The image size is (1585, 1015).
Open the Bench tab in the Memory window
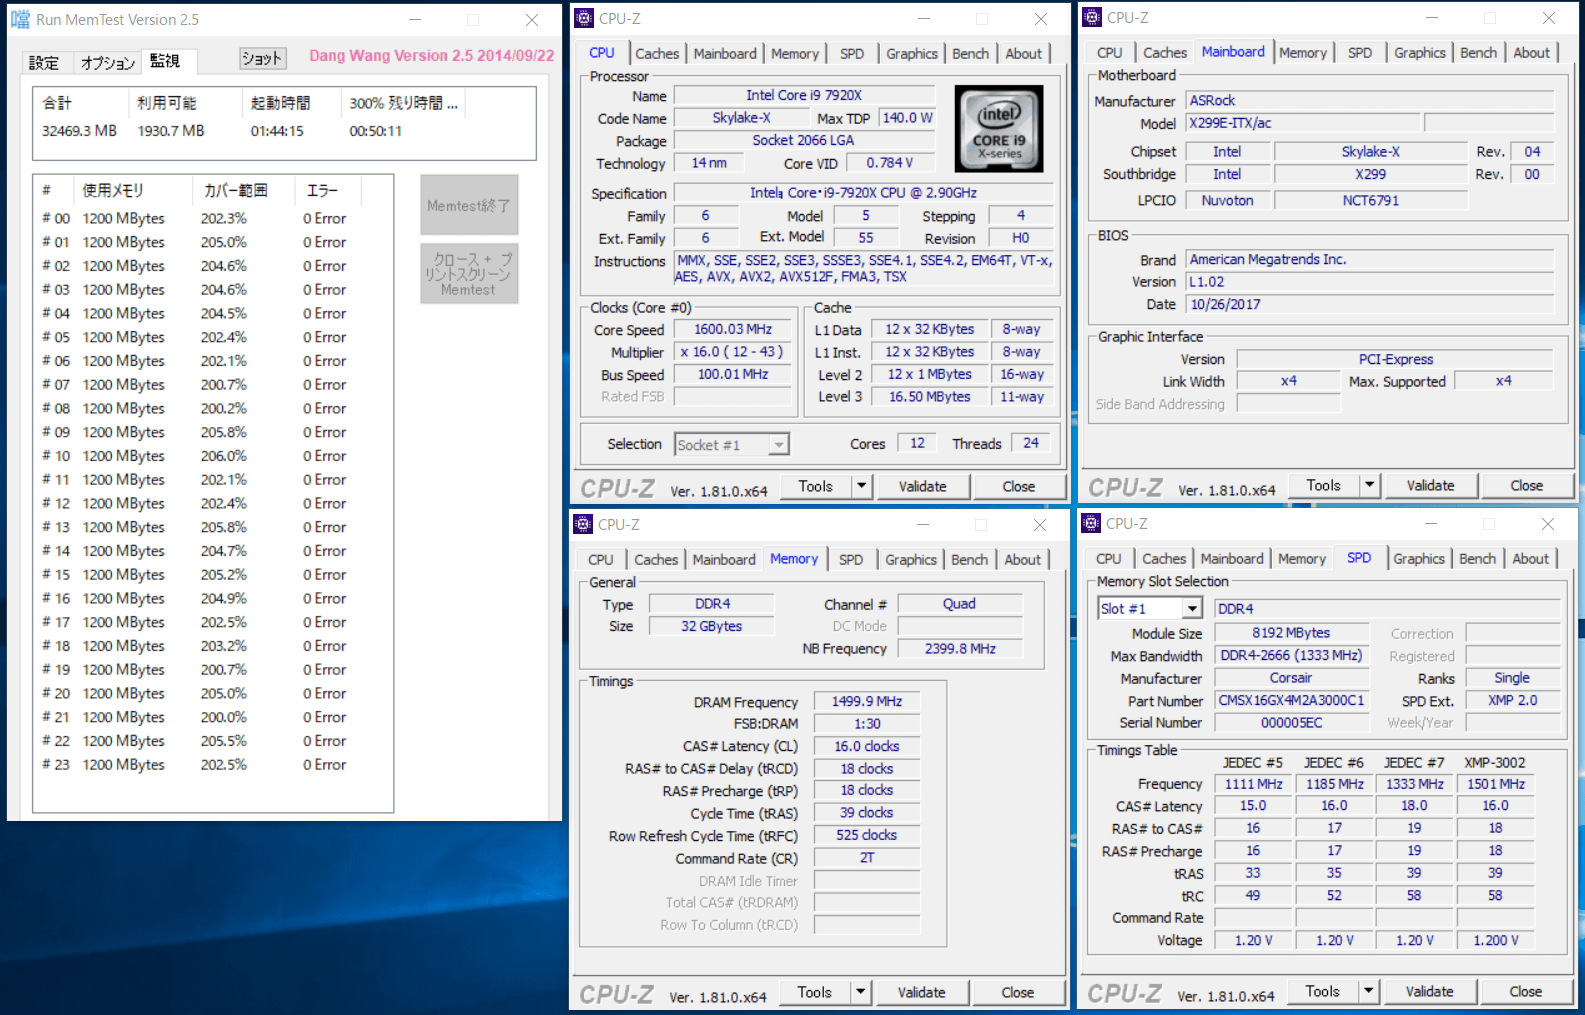click(x=969, y=560)
